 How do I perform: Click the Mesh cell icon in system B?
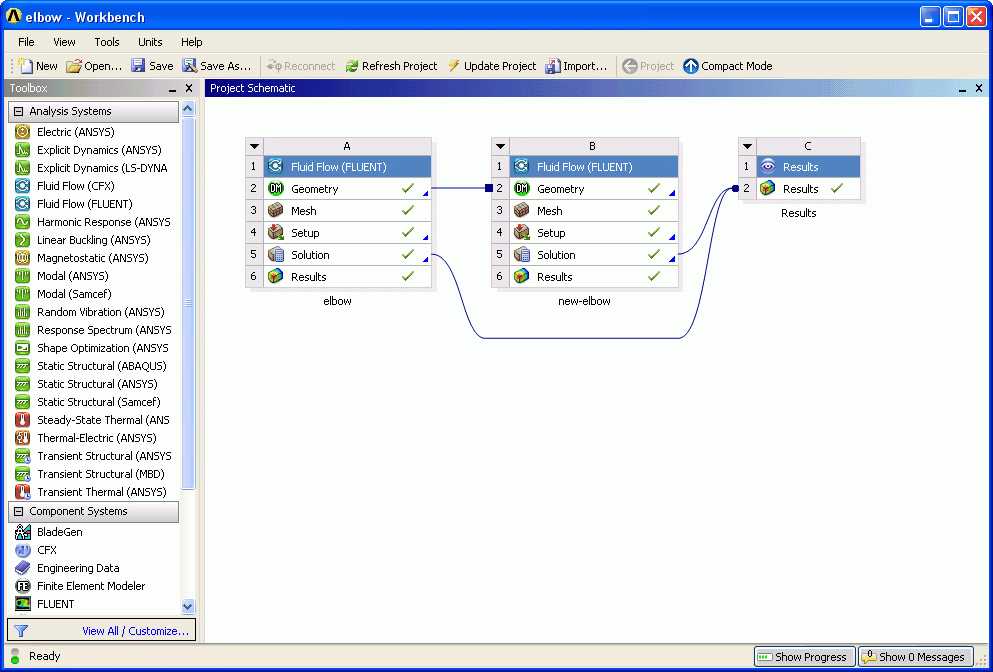(x=522, y=211)
